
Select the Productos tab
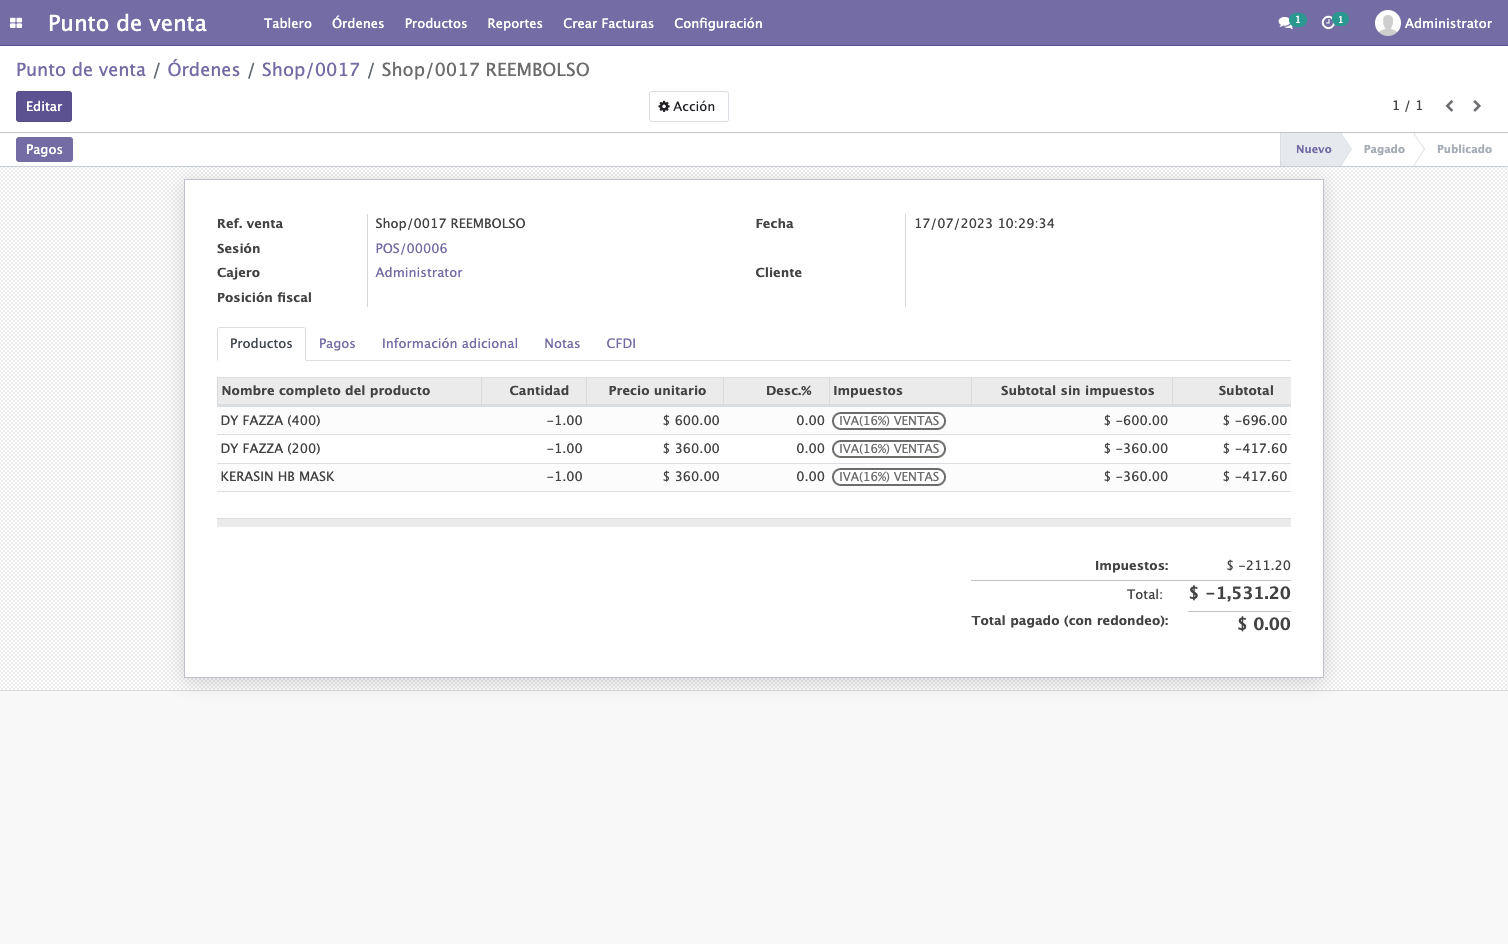[x=261, y=343]
